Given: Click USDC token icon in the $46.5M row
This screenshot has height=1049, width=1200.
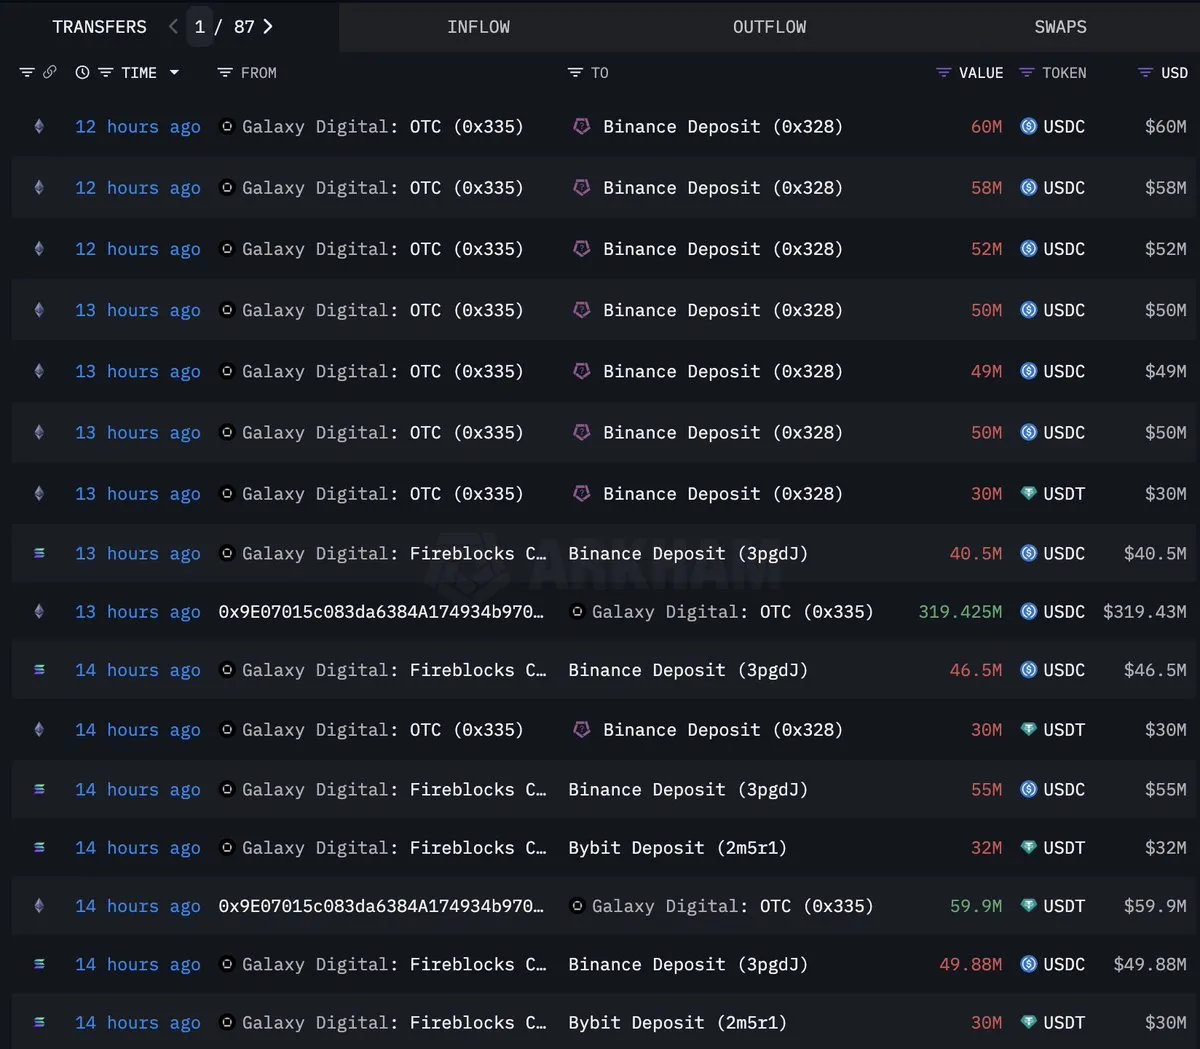Looking at the screenshot, I should coord(1028,670).
